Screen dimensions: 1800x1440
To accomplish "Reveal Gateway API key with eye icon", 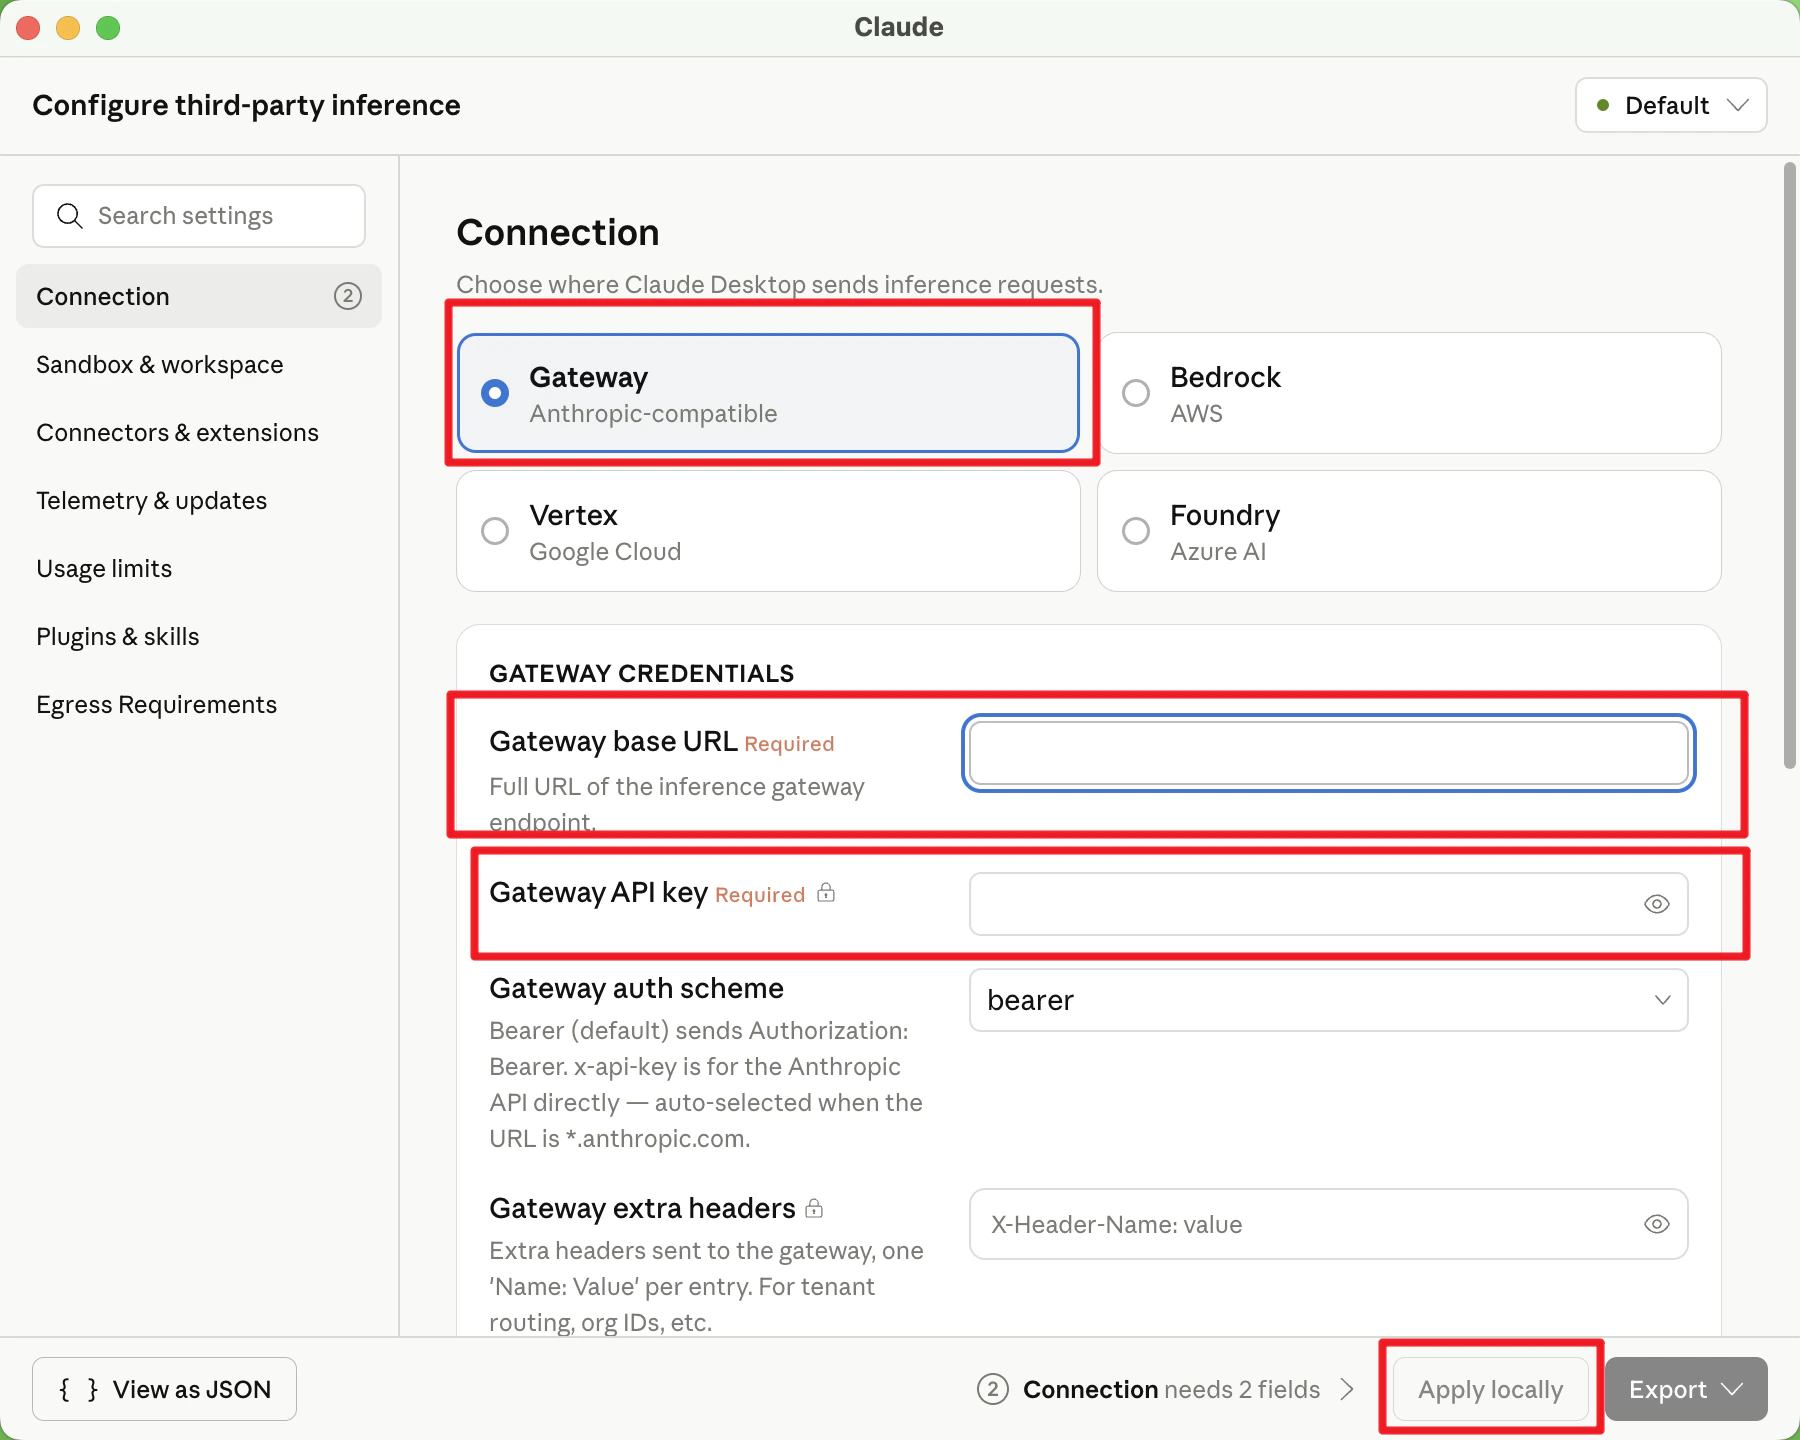I will 1656,904.
